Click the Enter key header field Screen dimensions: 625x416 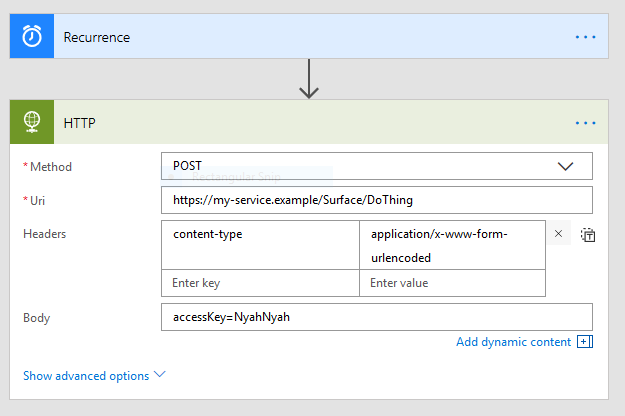260,283
